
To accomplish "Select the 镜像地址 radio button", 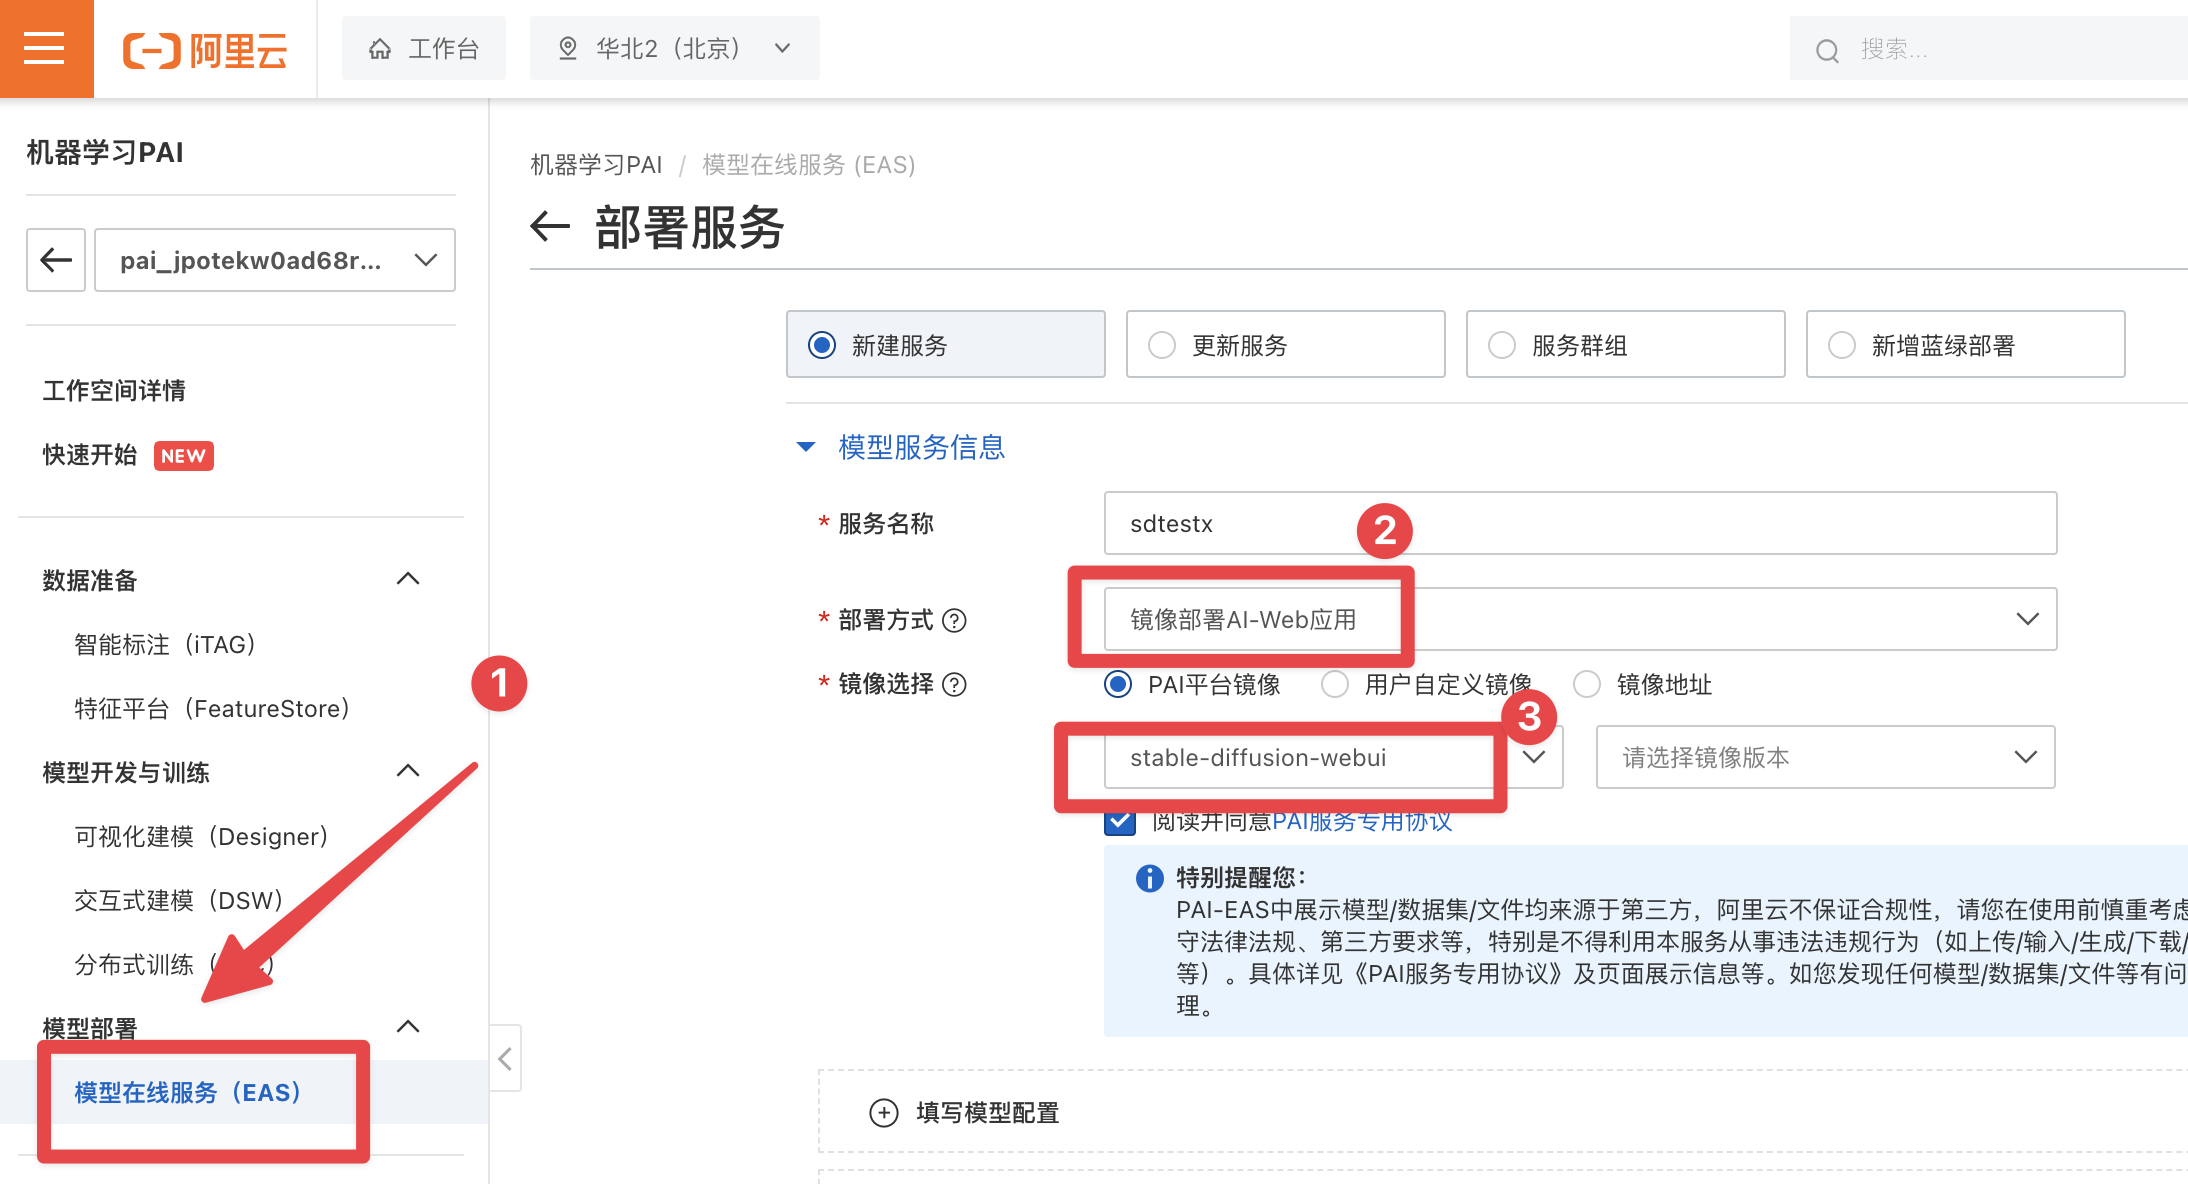I will 1587,684.
